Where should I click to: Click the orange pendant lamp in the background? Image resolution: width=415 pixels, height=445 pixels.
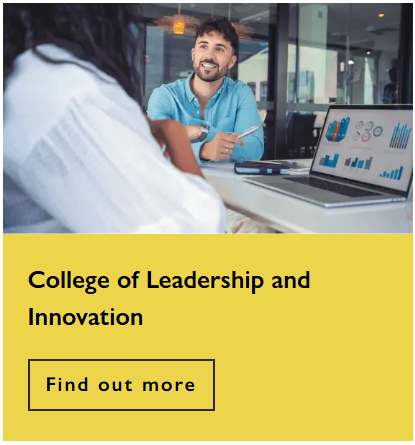tap(179, 27)
